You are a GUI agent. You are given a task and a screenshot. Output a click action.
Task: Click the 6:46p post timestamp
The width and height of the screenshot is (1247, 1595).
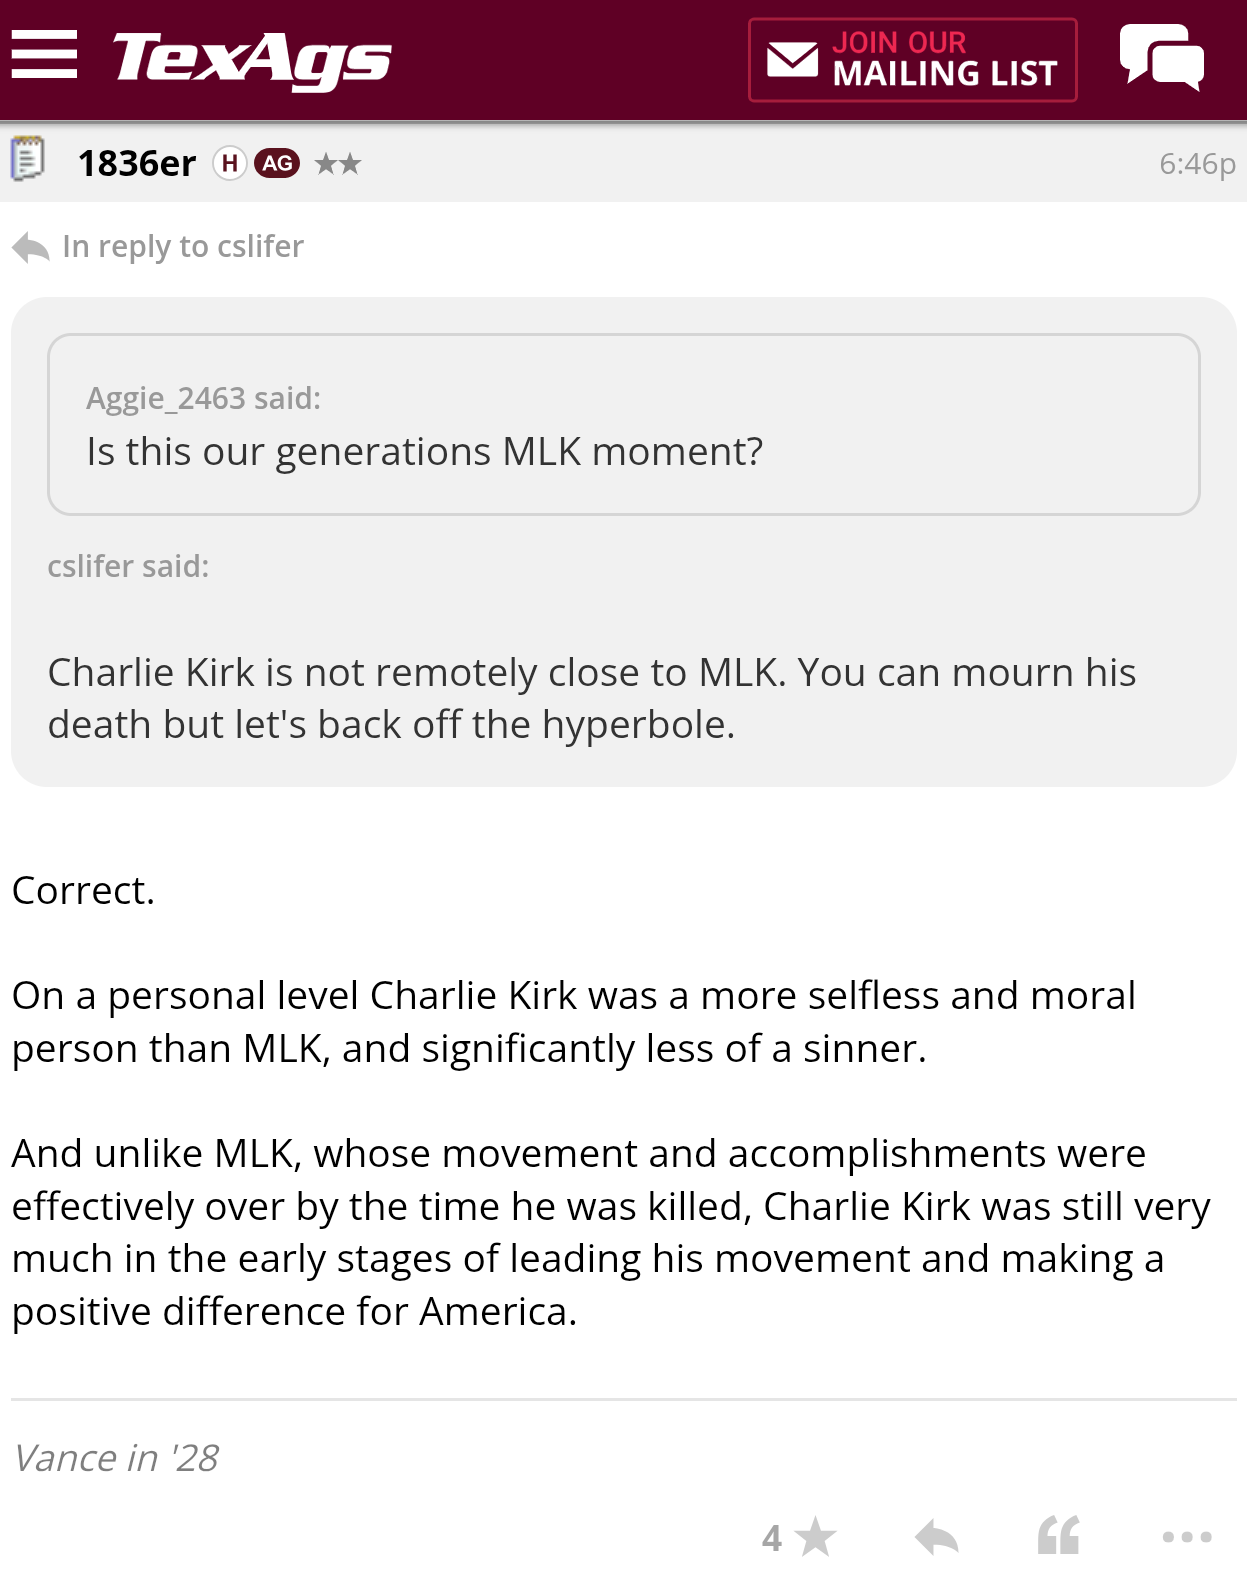[x=1197, y=163]
